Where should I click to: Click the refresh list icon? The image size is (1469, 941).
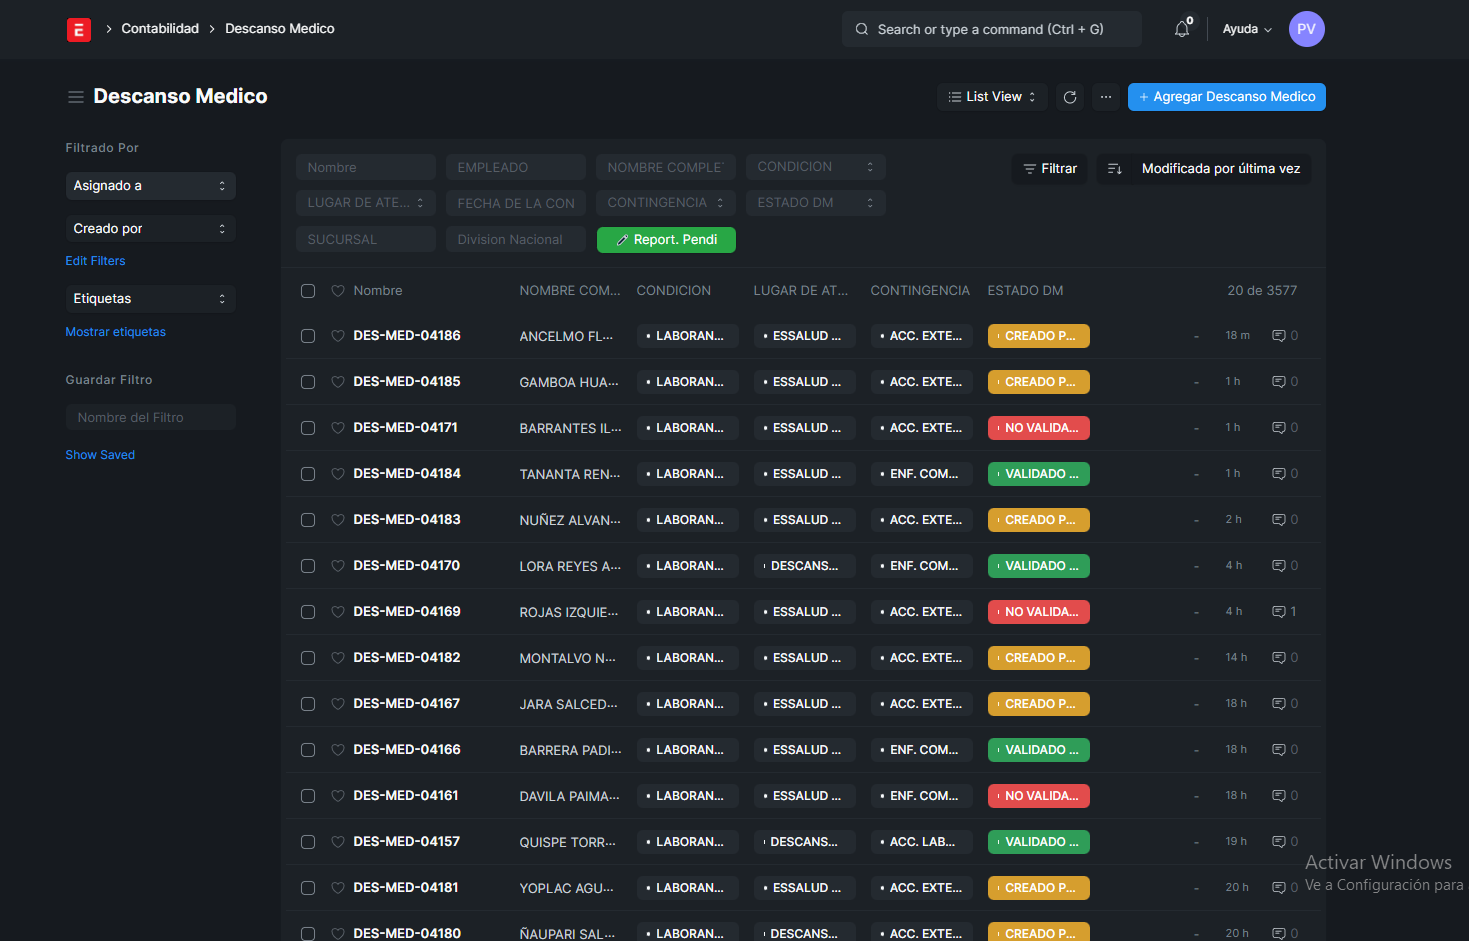point(1070,97)
